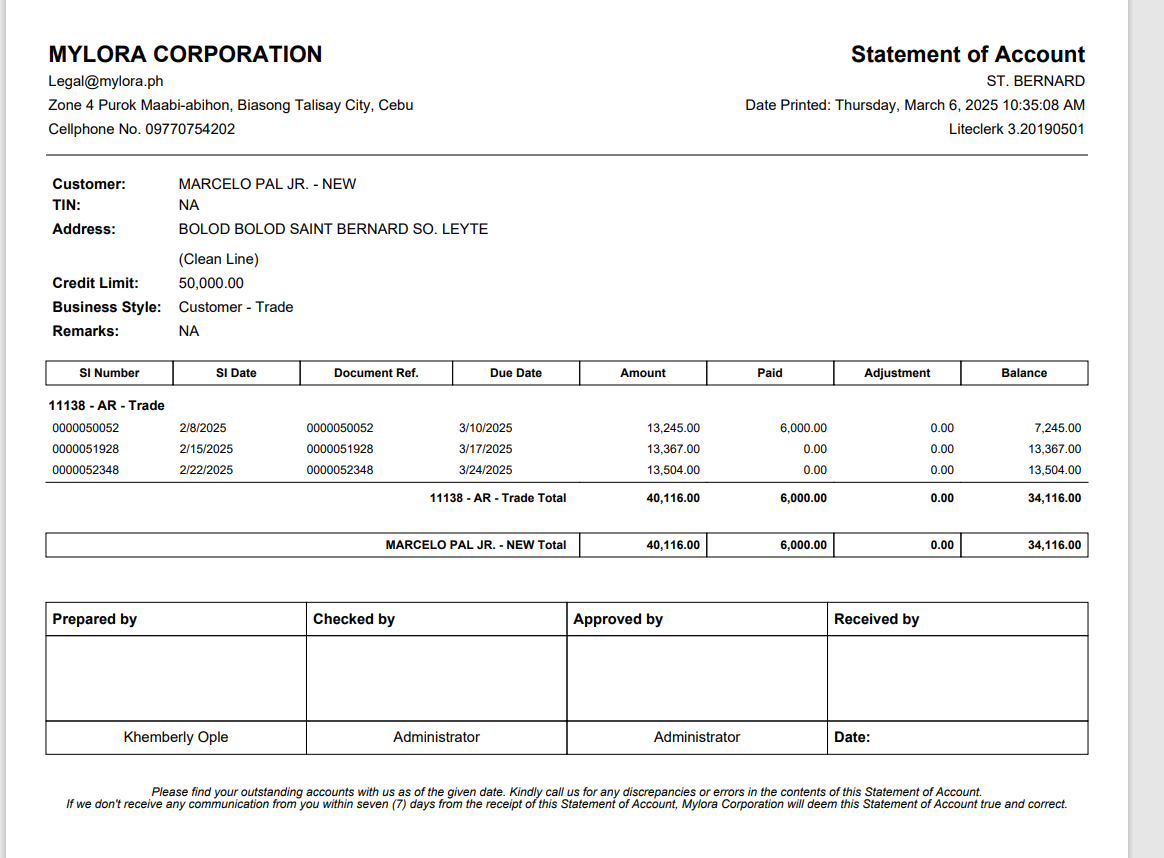The width and height of the screenshot is (1164, 858).
Task: Click the 11138 - AR - Trade group label
Action: [x=106, y=405]
